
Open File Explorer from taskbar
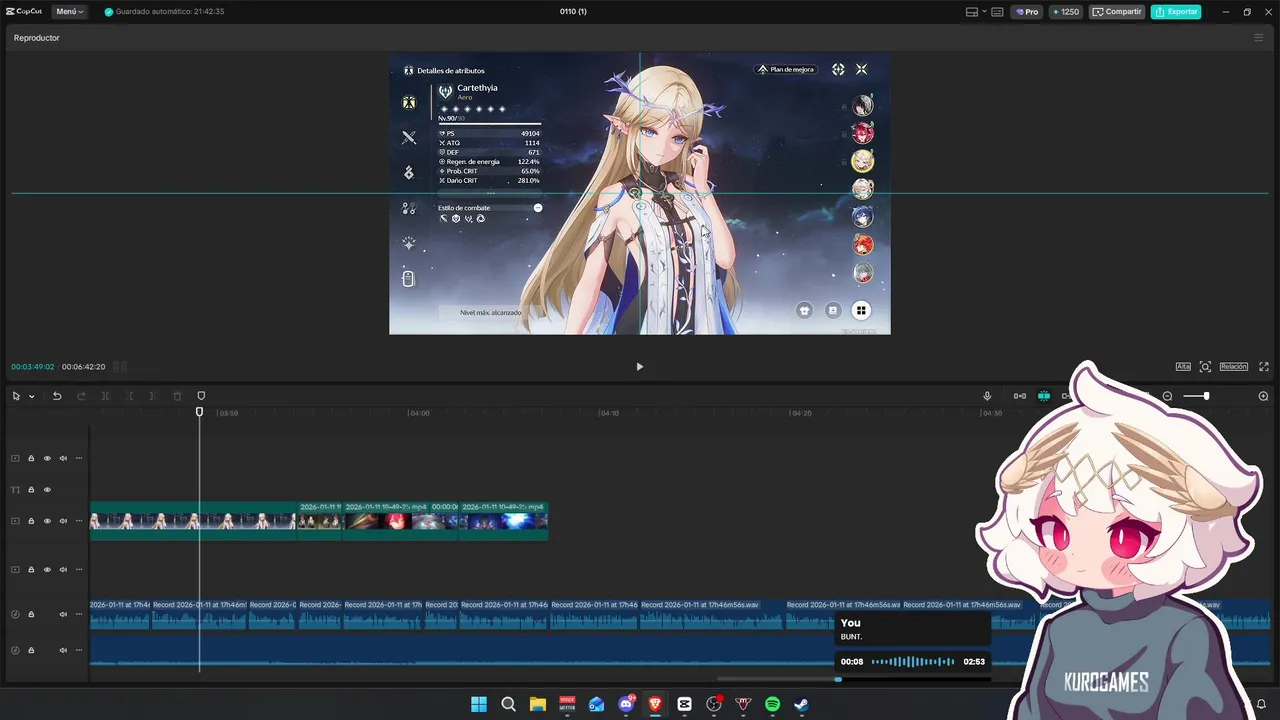(x=537, y=704)
